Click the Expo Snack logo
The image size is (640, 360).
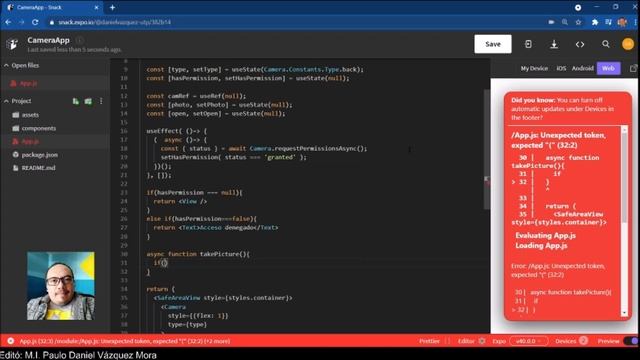coord(13,44)
